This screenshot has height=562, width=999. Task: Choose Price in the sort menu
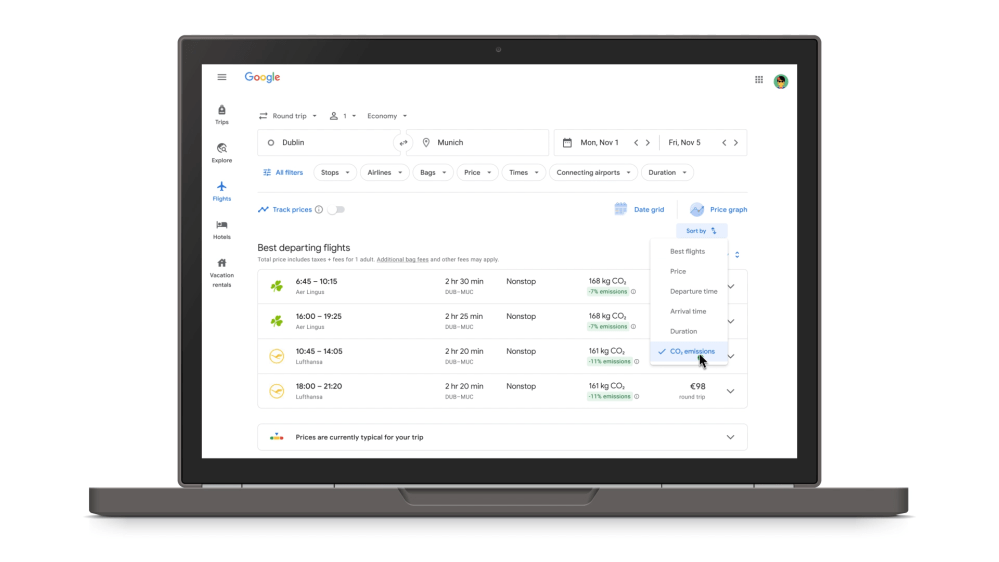click(x=678, y=272)
